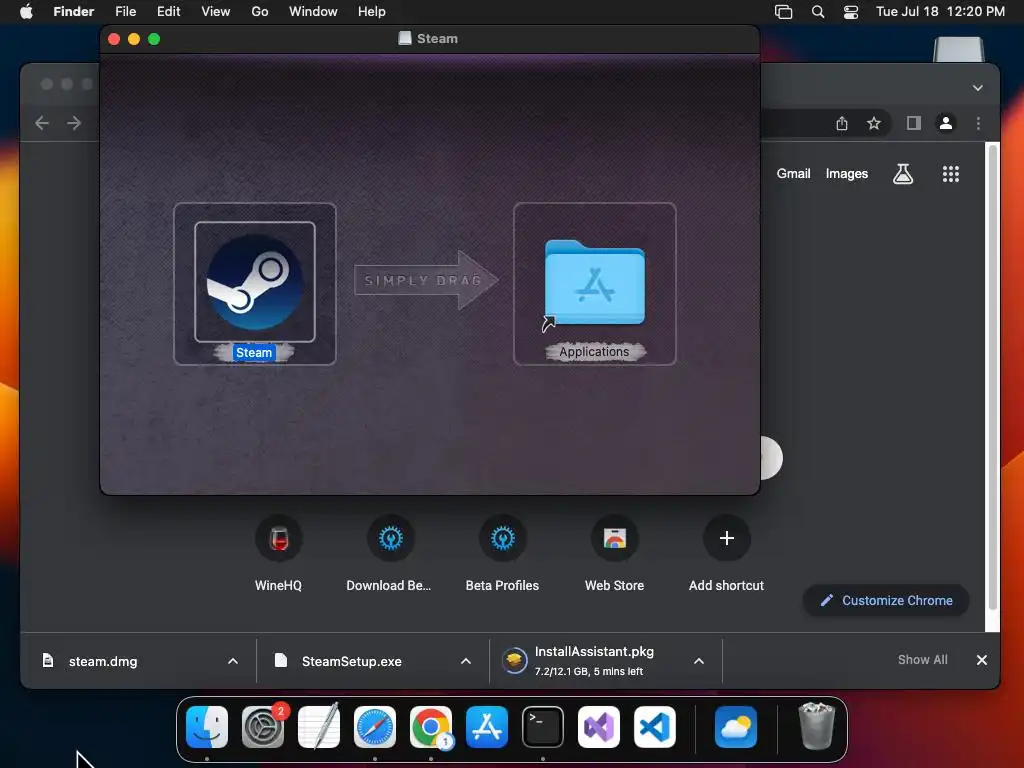
Task: Open Chrome from the Dock
Action: (431, 727)
